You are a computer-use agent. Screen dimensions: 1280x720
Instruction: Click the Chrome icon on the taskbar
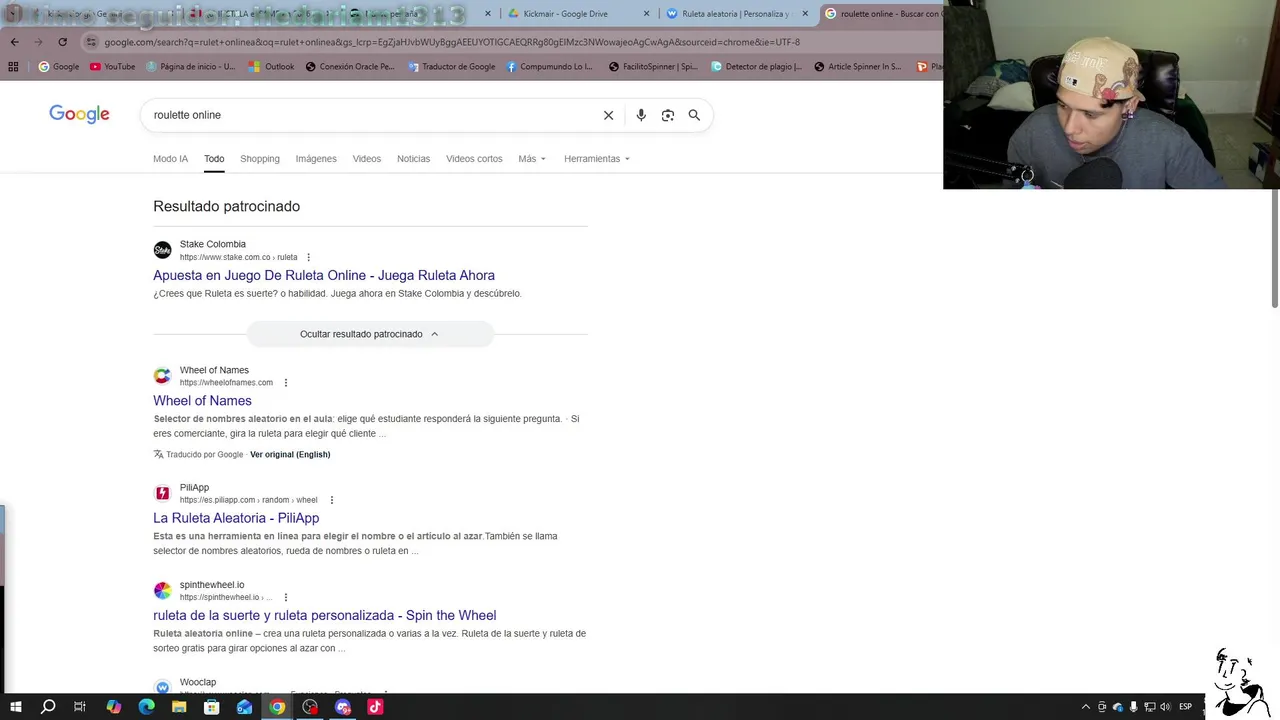tap(277, 707)
